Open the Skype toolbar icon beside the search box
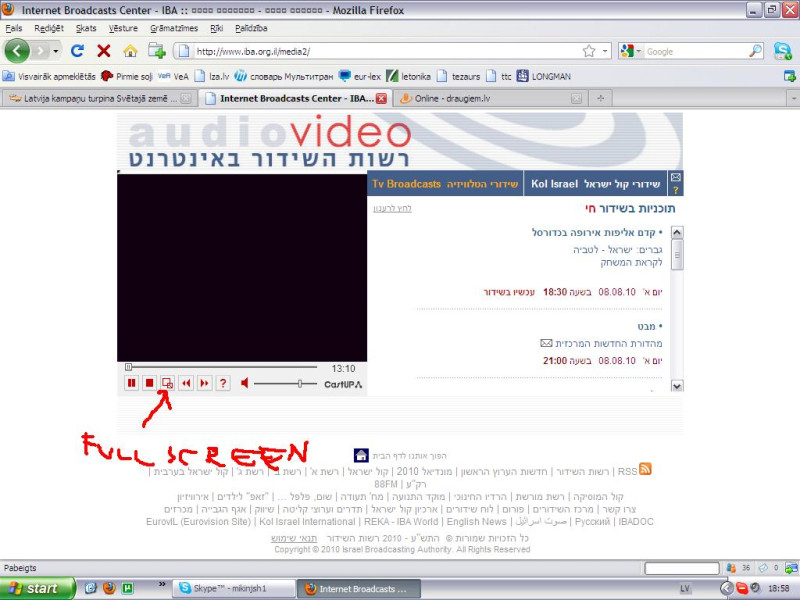The image size is (800, 600). (x=782, y=51)
